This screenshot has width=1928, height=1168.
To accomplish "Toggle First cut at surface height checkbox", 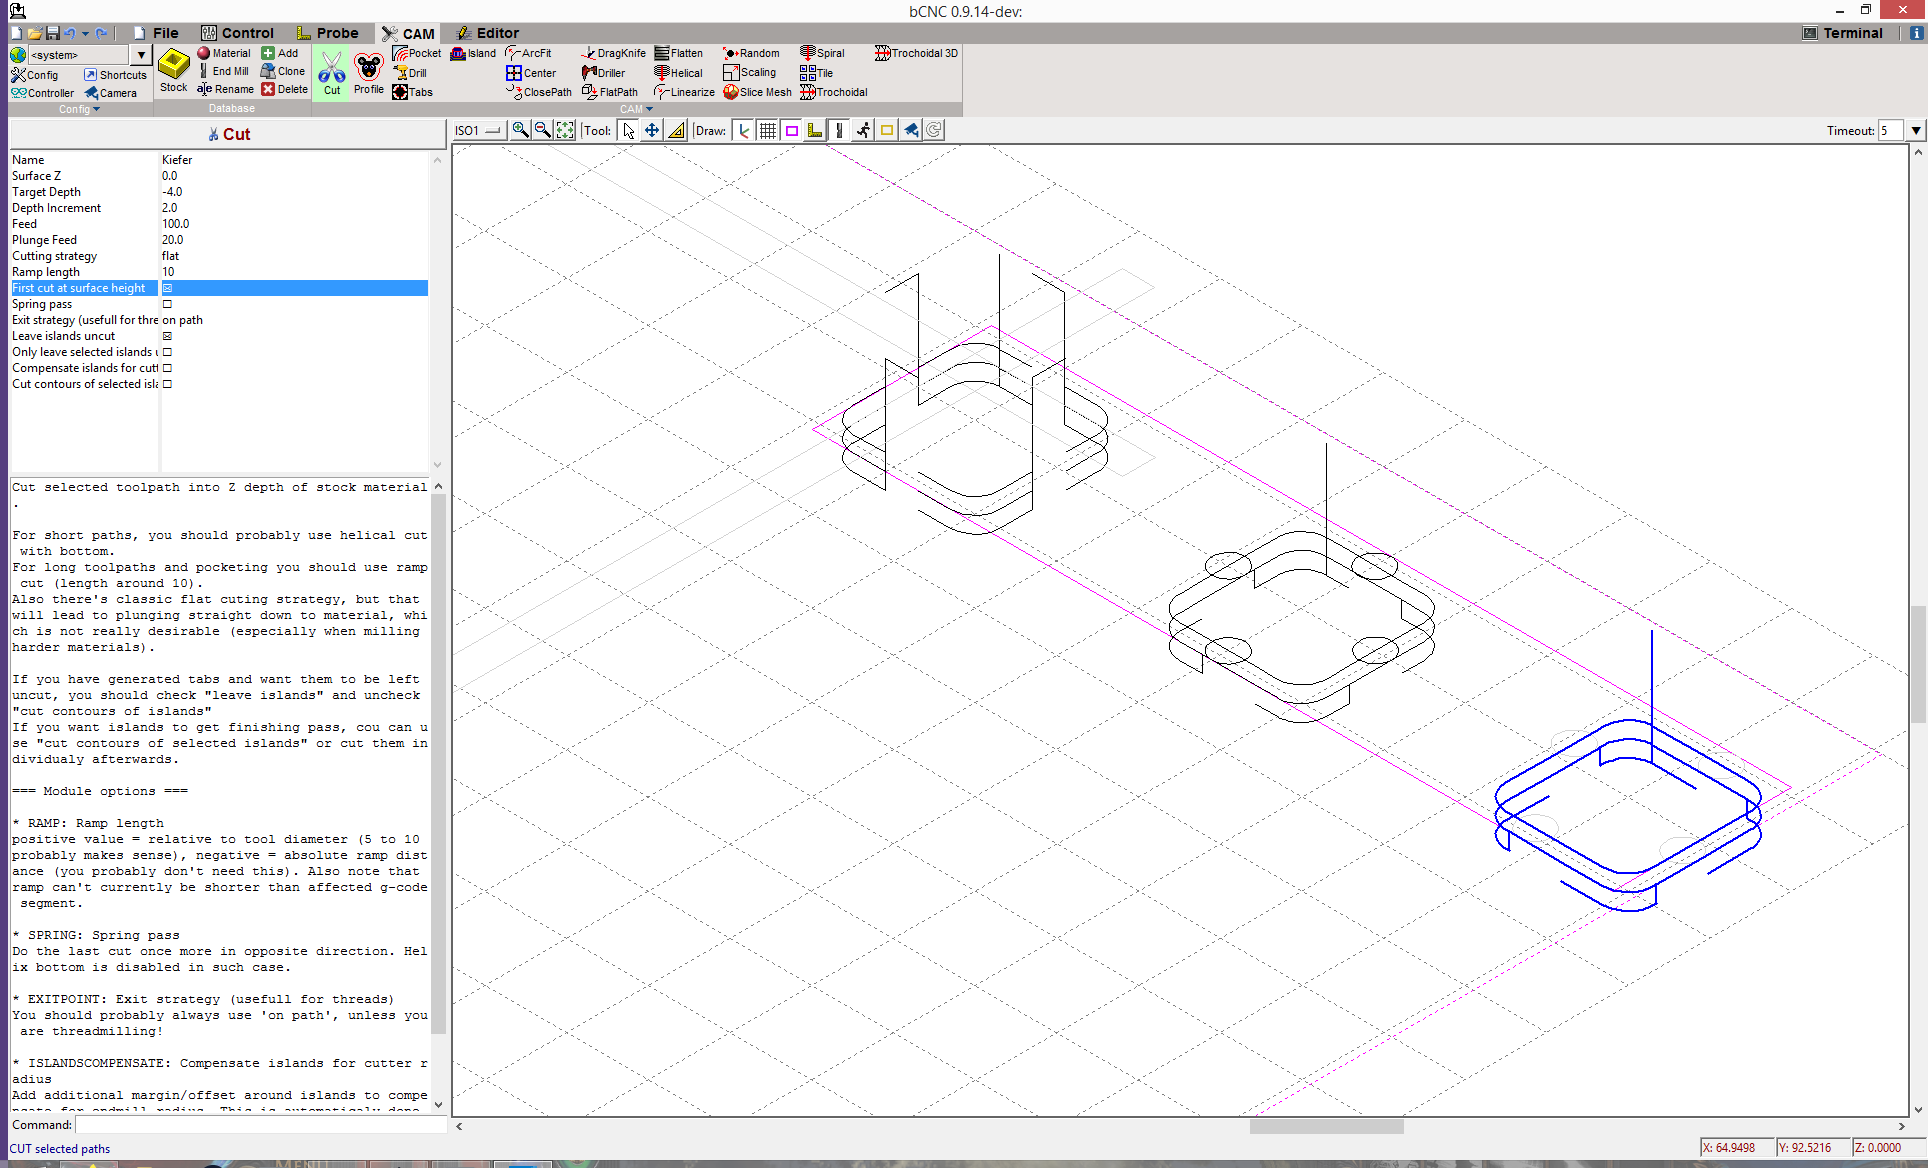I will click(x=167, y=288).
